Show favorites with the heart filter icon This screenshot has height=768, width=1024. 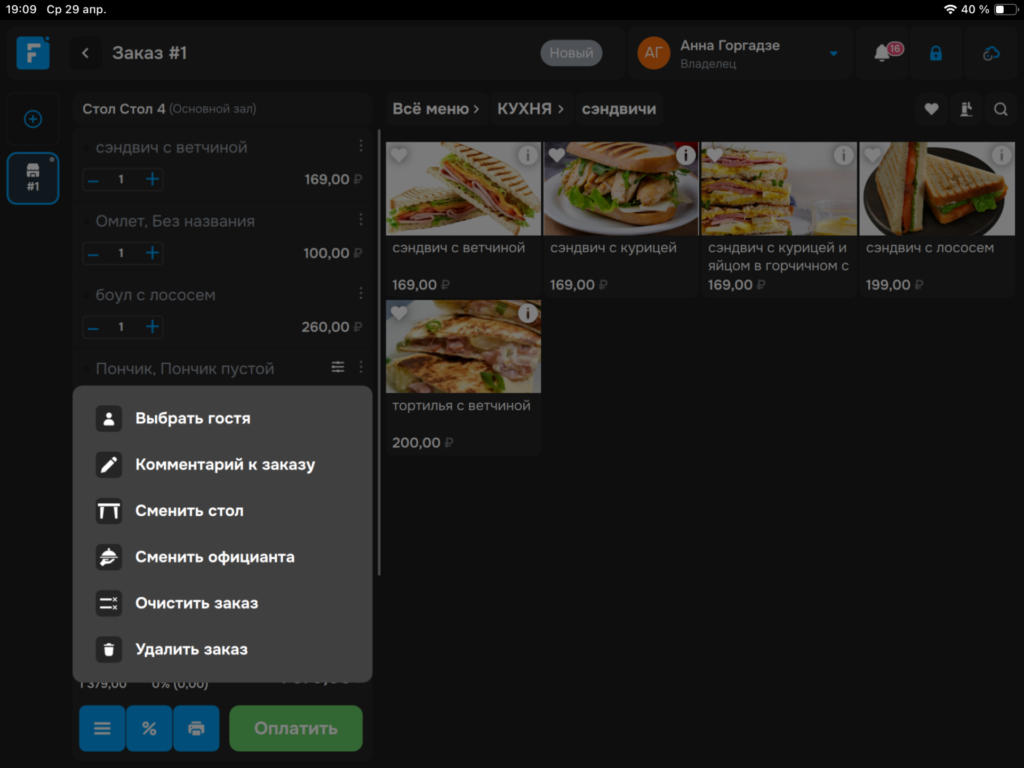coord(931,109)
